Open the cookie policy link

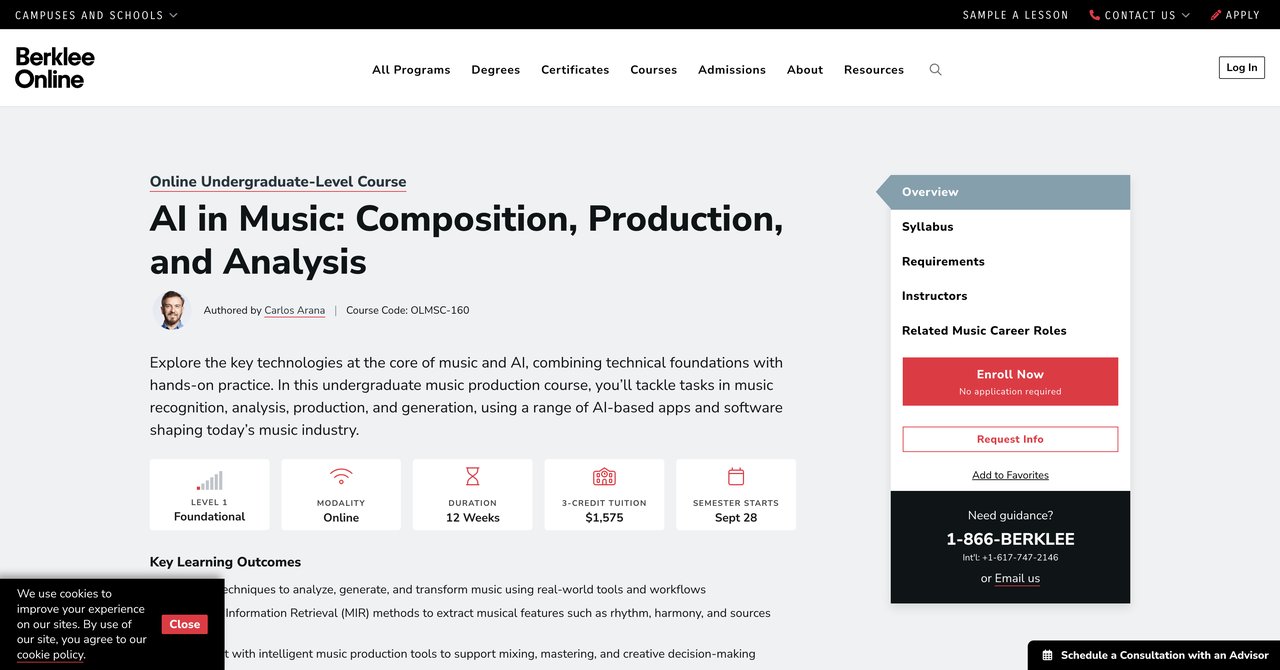point(50,655)
